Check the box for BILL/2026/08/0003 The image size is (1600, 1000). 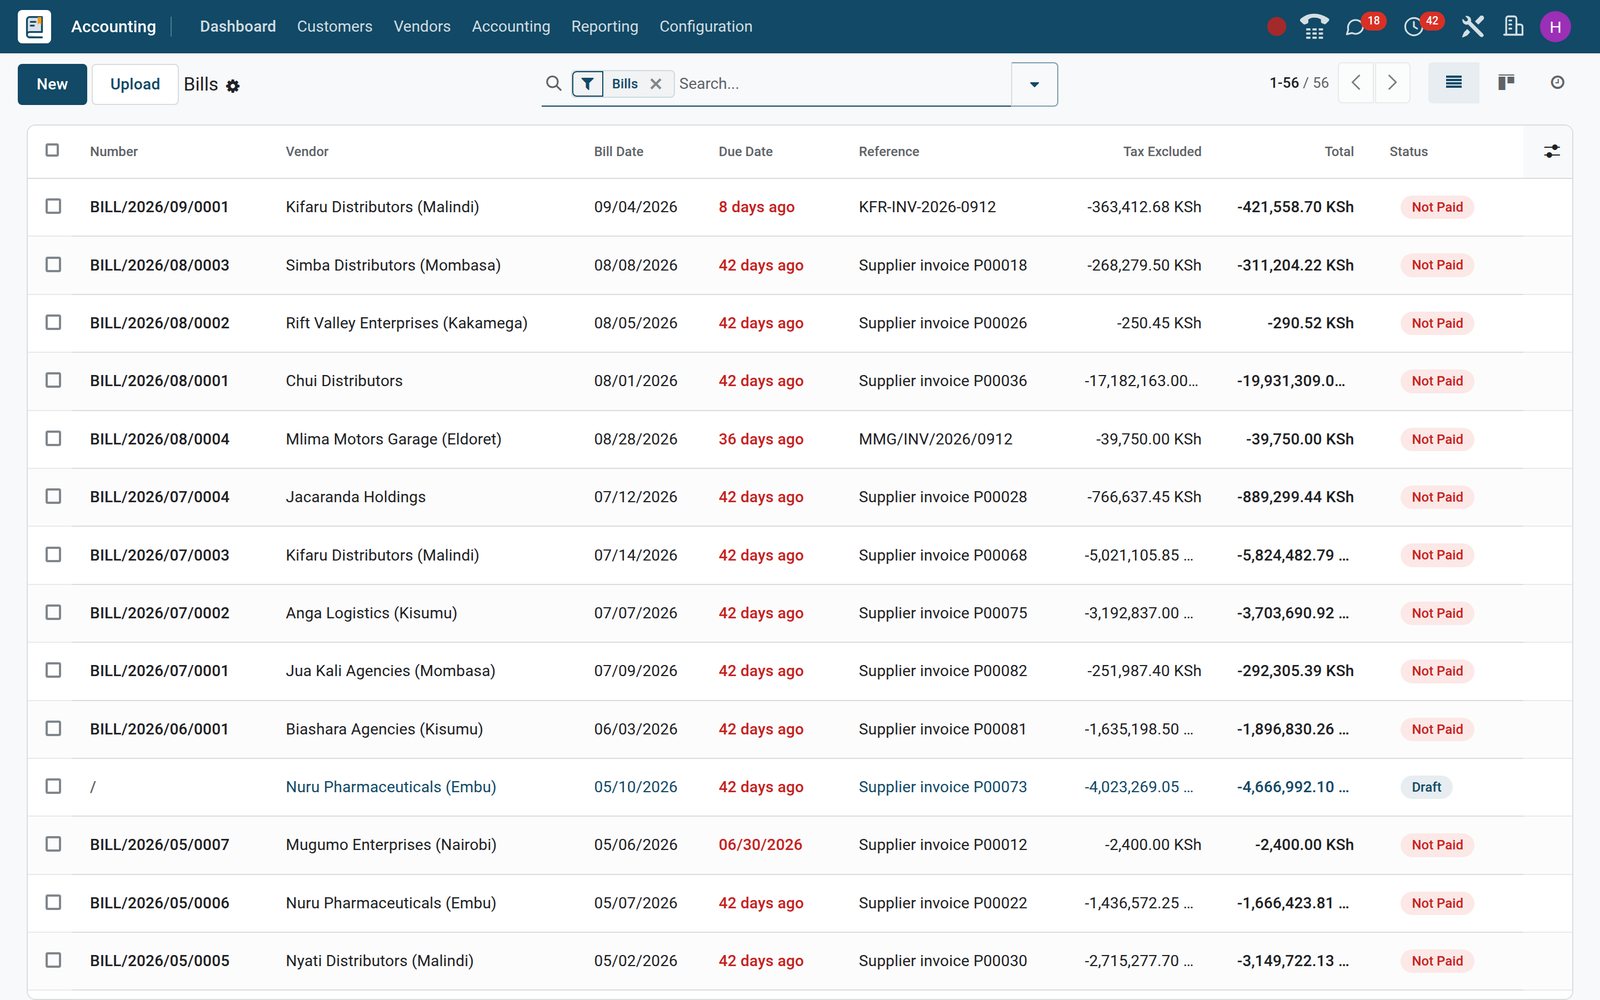[53, 264]
